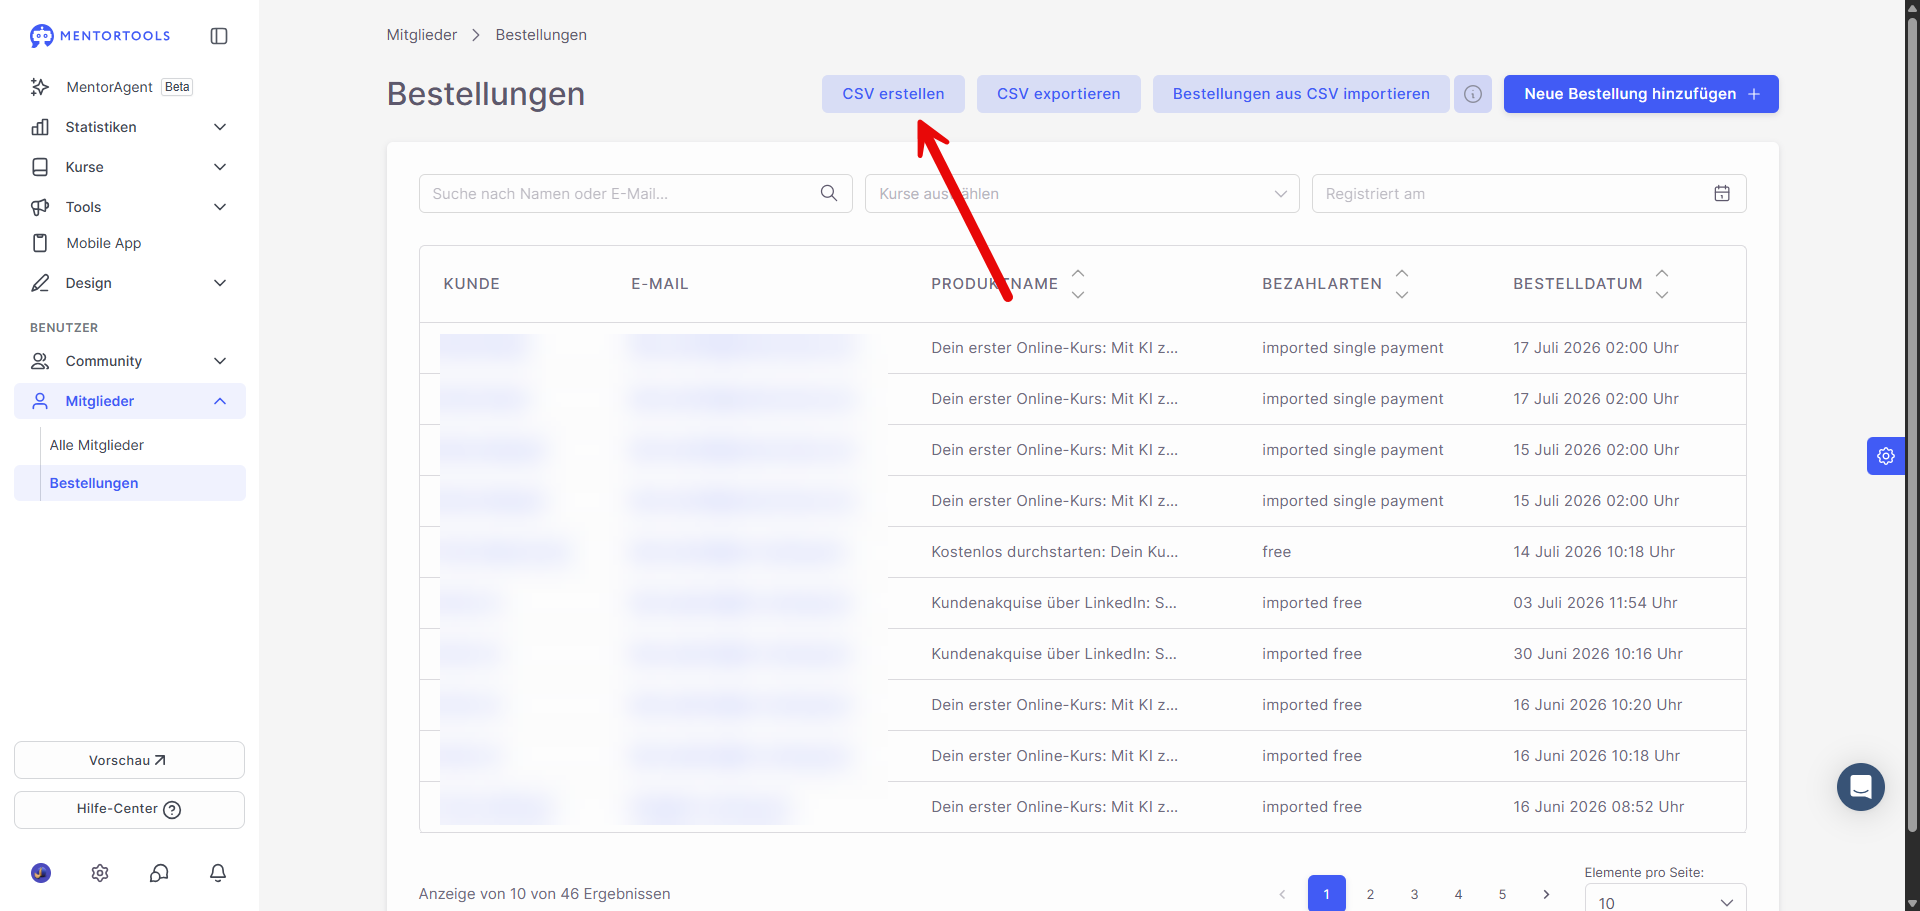
Task: Open notifications bell
Action: point(218,873)
